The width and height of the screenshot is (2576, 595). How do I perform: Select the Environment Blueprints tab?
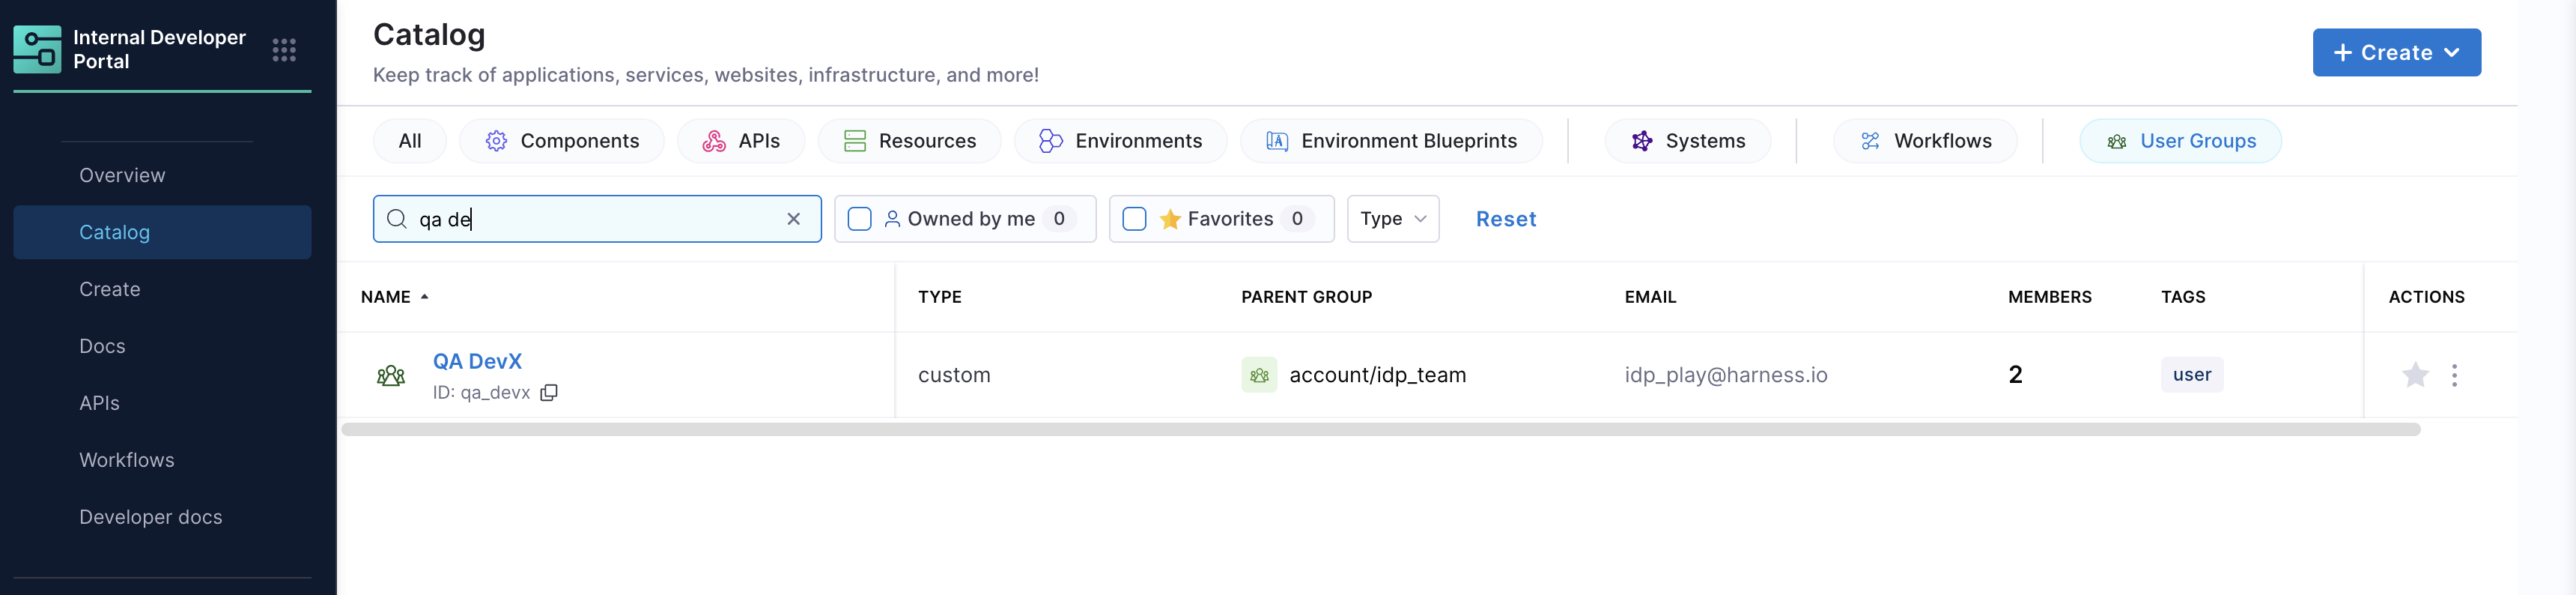click(x=1390, y=141)
